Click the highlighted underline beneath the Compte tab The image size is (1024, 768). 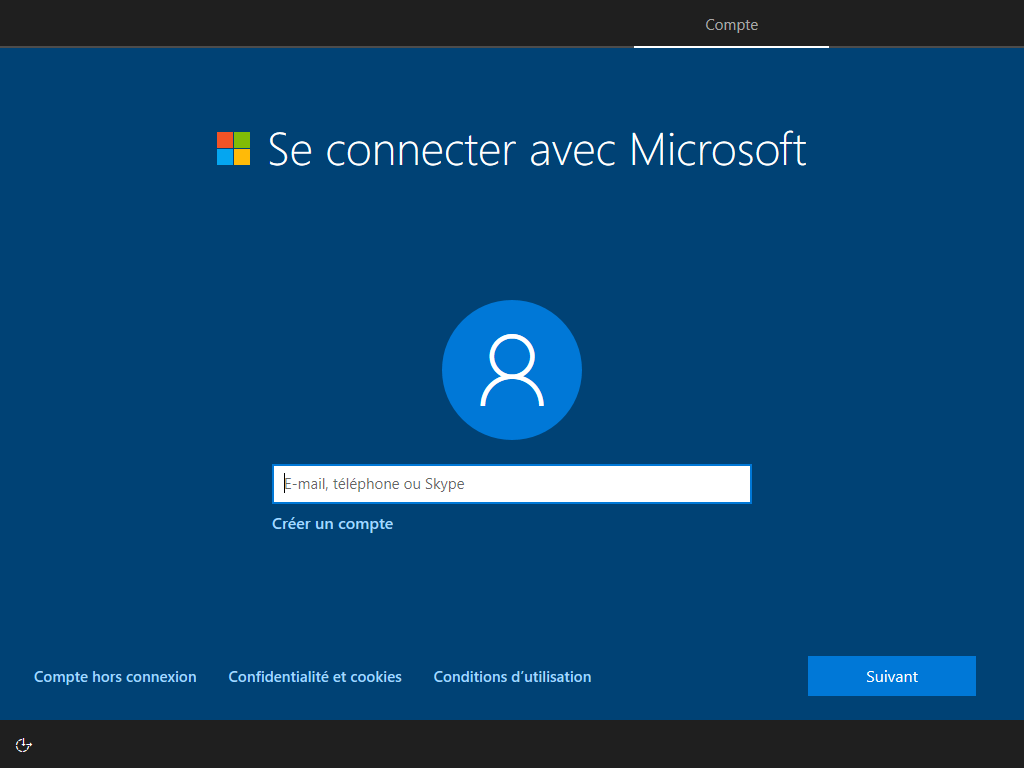click(731, 46)
